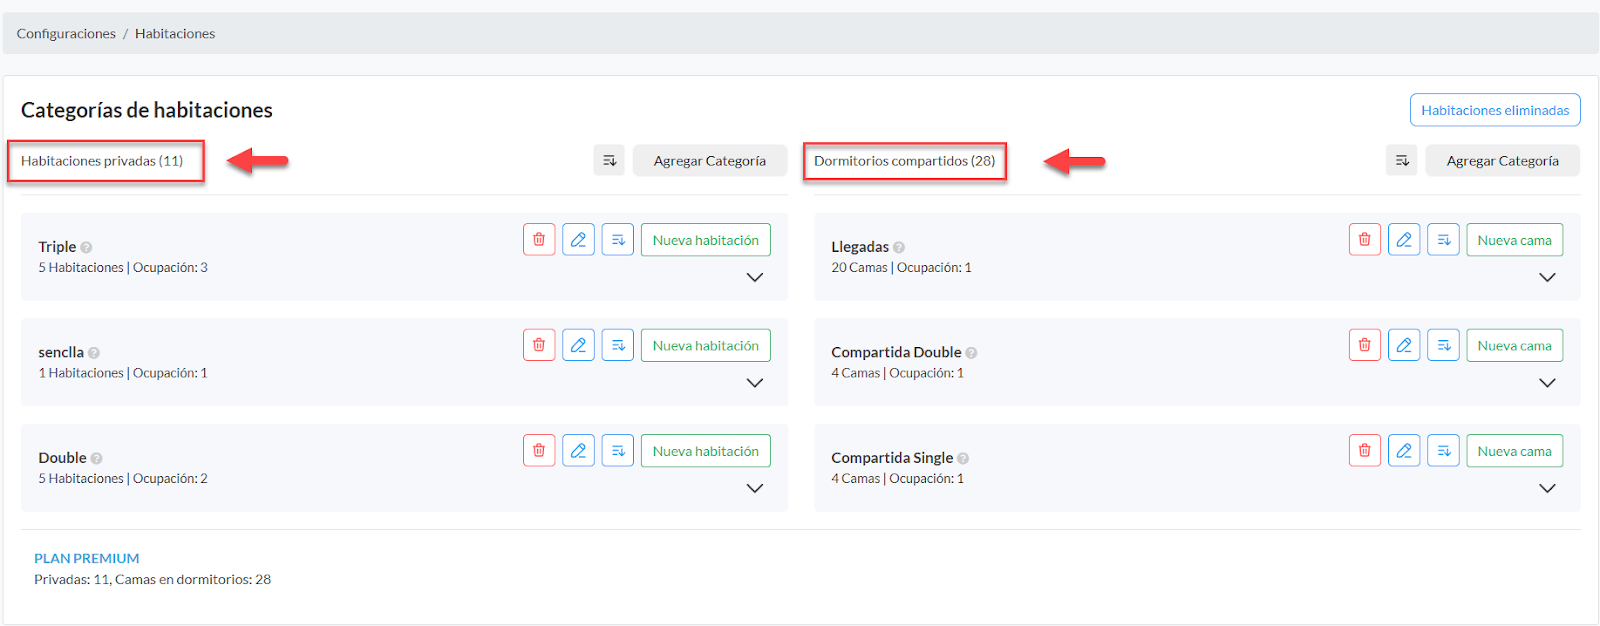Viewport: 1600px width, 626px height.
Task: Click sort icon for Compartida Single
Action: click(x=1443, y=451)
